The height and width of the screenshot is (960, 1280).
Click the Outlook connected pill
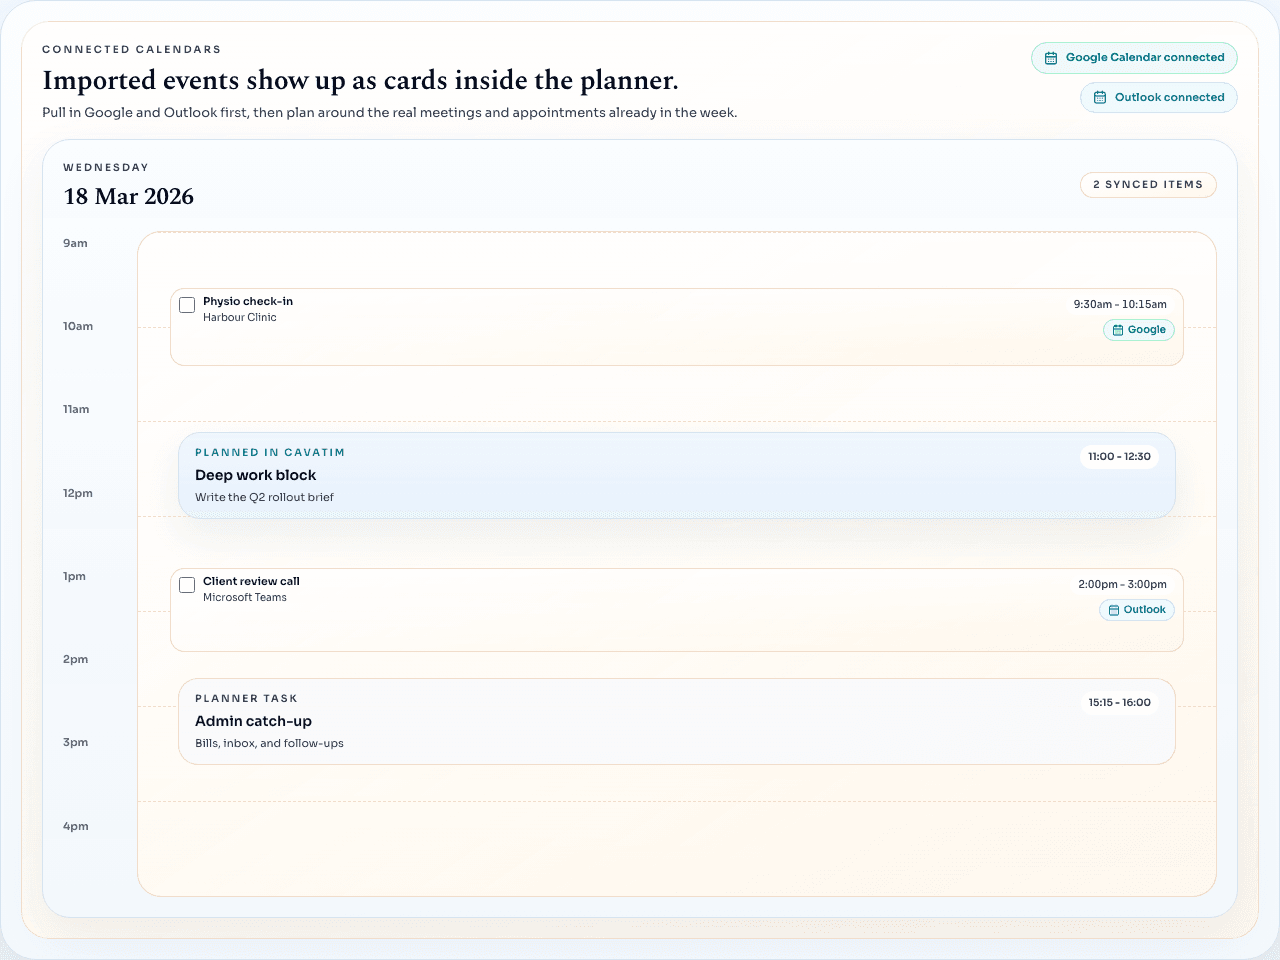[1158, 98]
